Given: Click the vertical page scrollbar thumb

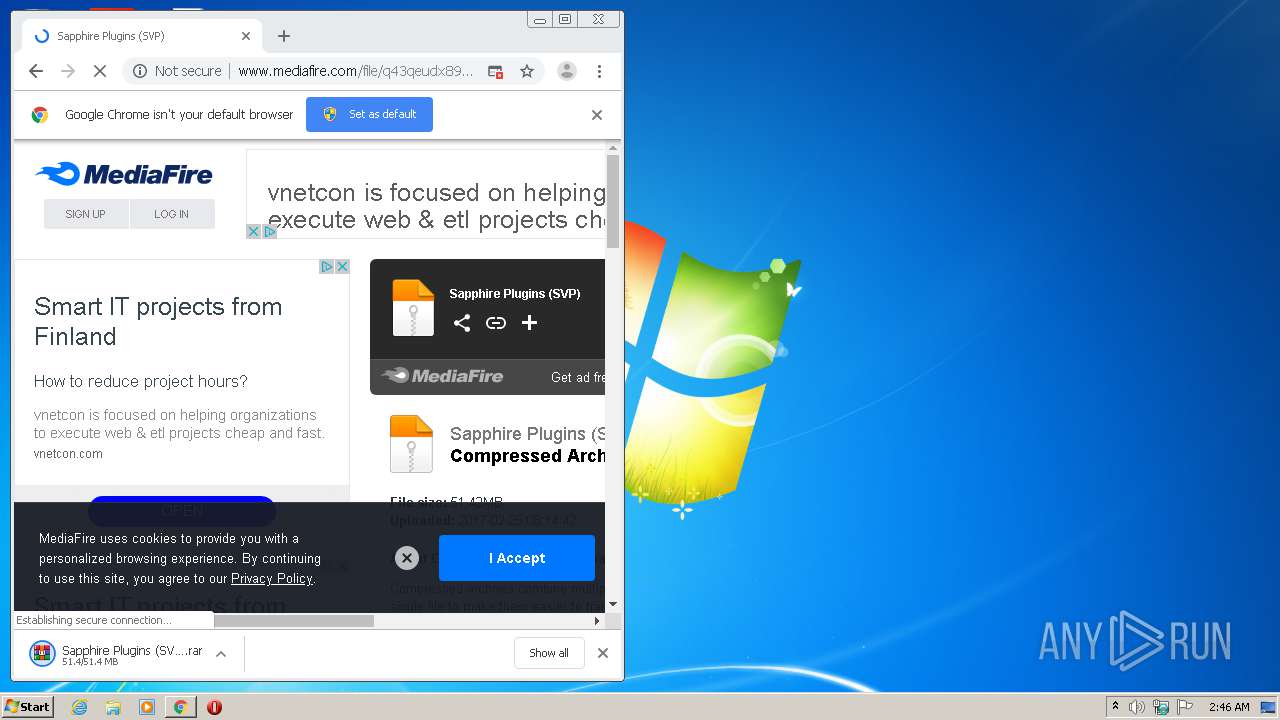Looking at the screenshot, I should click(613, 201).
